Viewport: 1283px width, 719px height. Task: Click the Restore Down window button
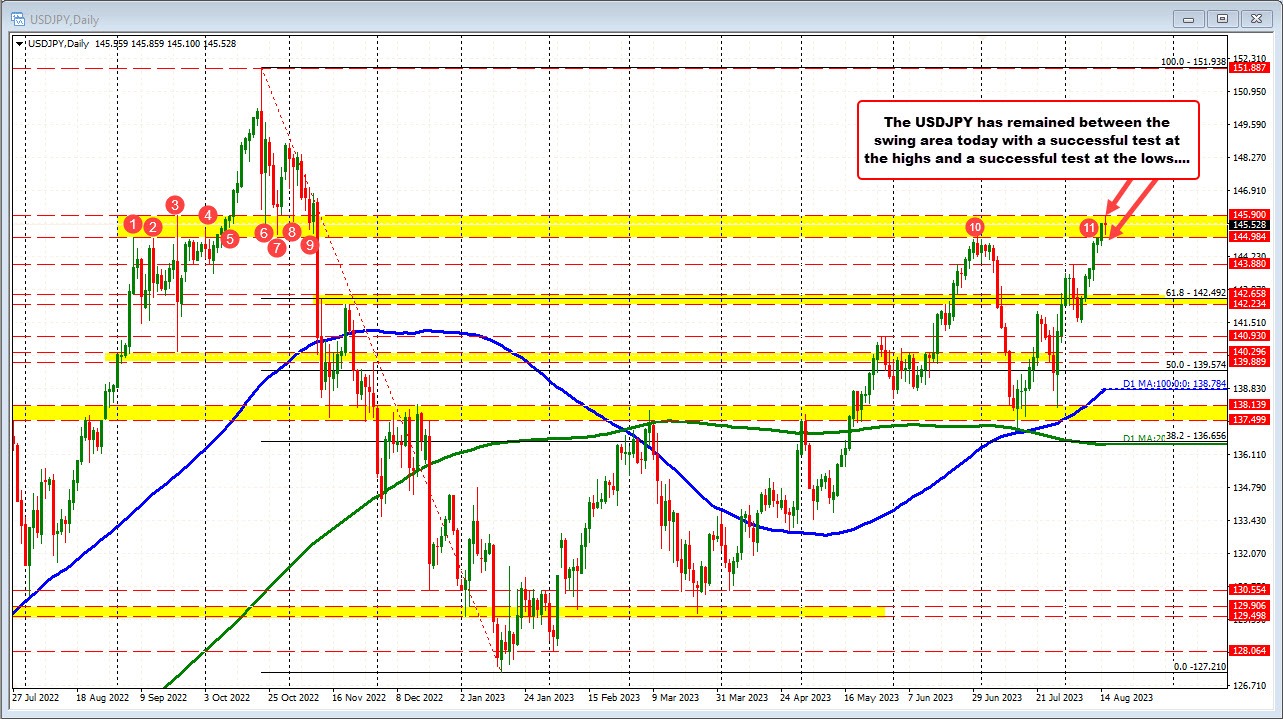pyautogui.click(x=1221, y=18)
